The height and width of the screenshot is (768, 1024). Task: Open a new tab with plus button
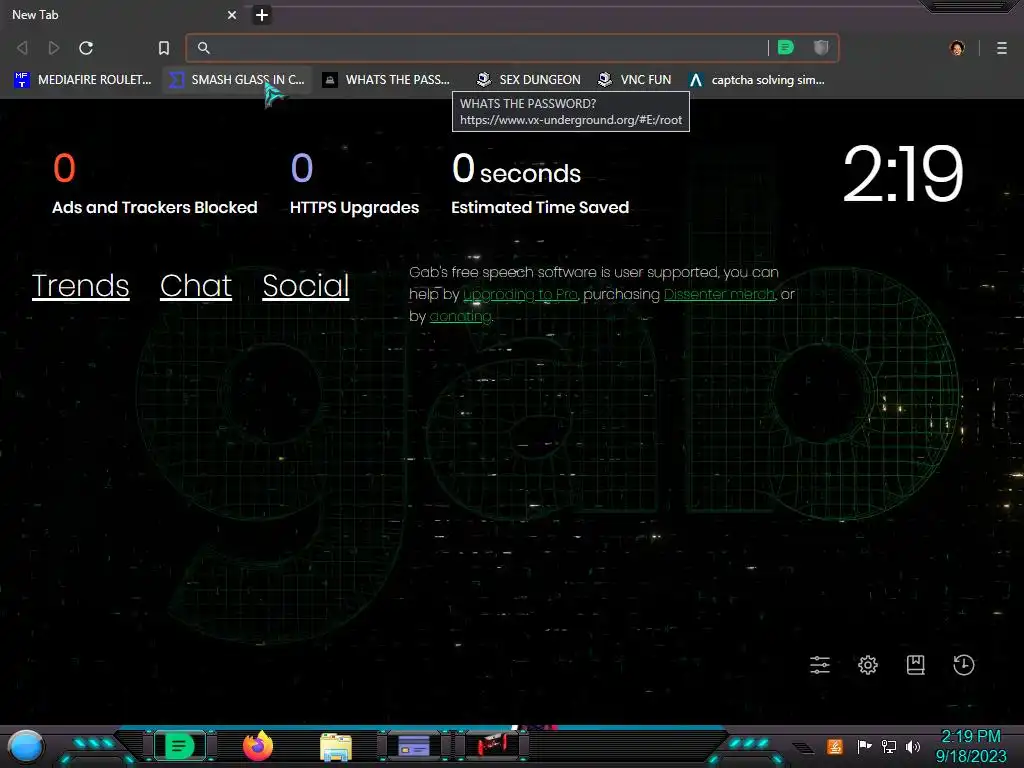pos(261,15)
